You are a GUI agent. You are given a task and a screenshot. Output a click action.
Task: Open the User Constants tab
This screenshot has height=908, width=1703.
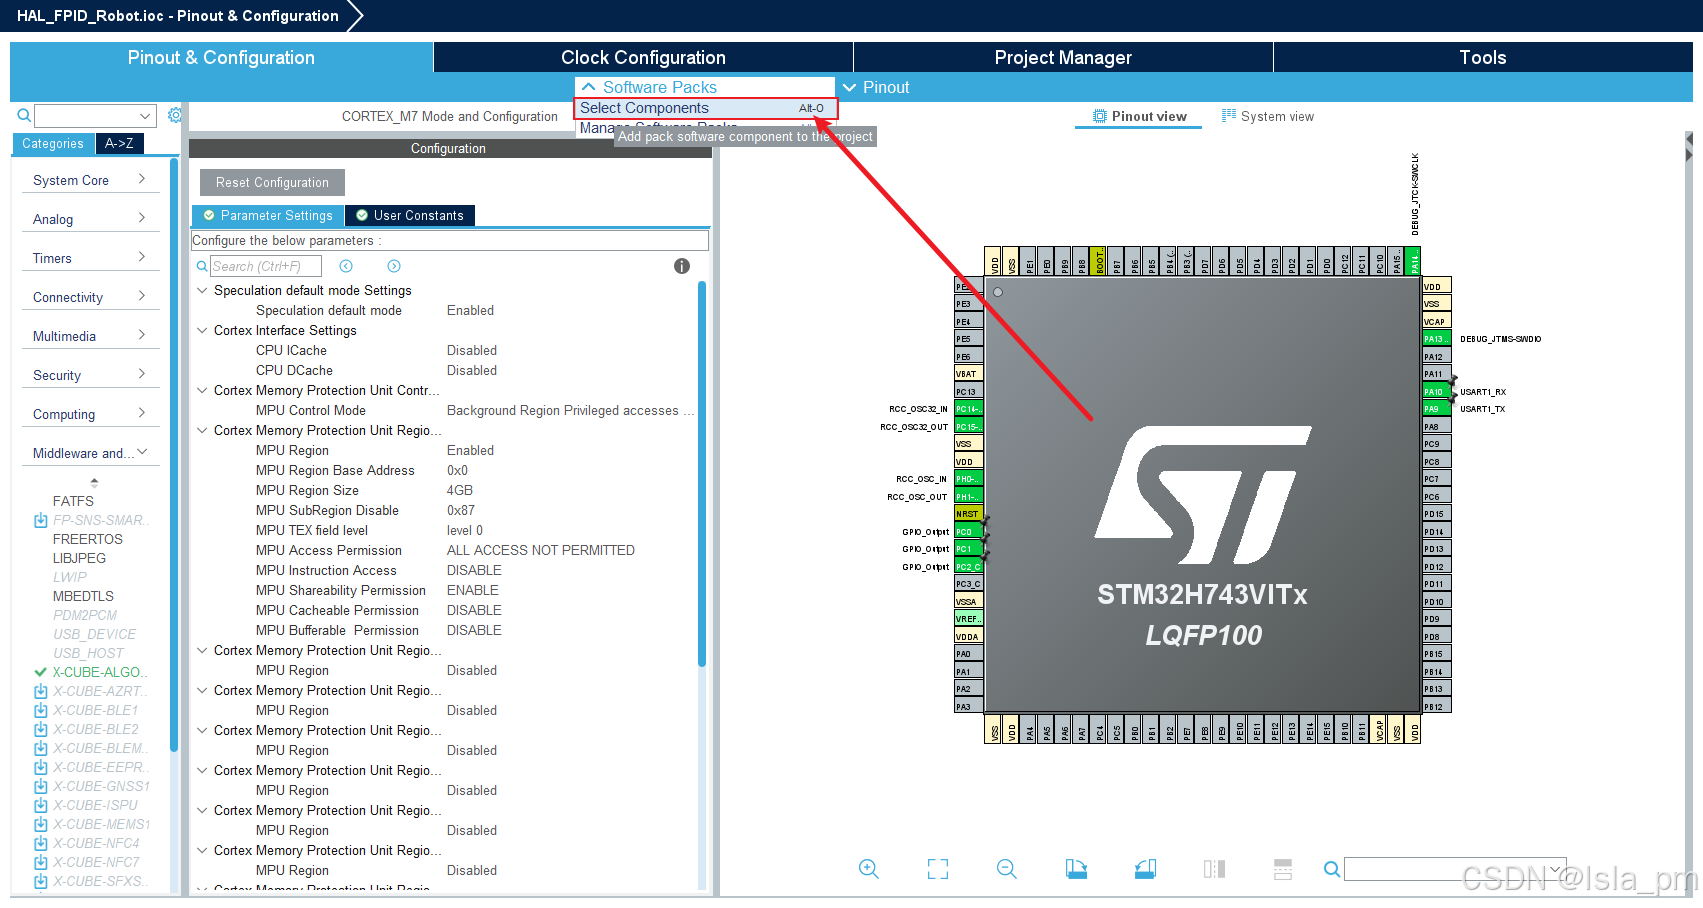[x=410, y=215]
